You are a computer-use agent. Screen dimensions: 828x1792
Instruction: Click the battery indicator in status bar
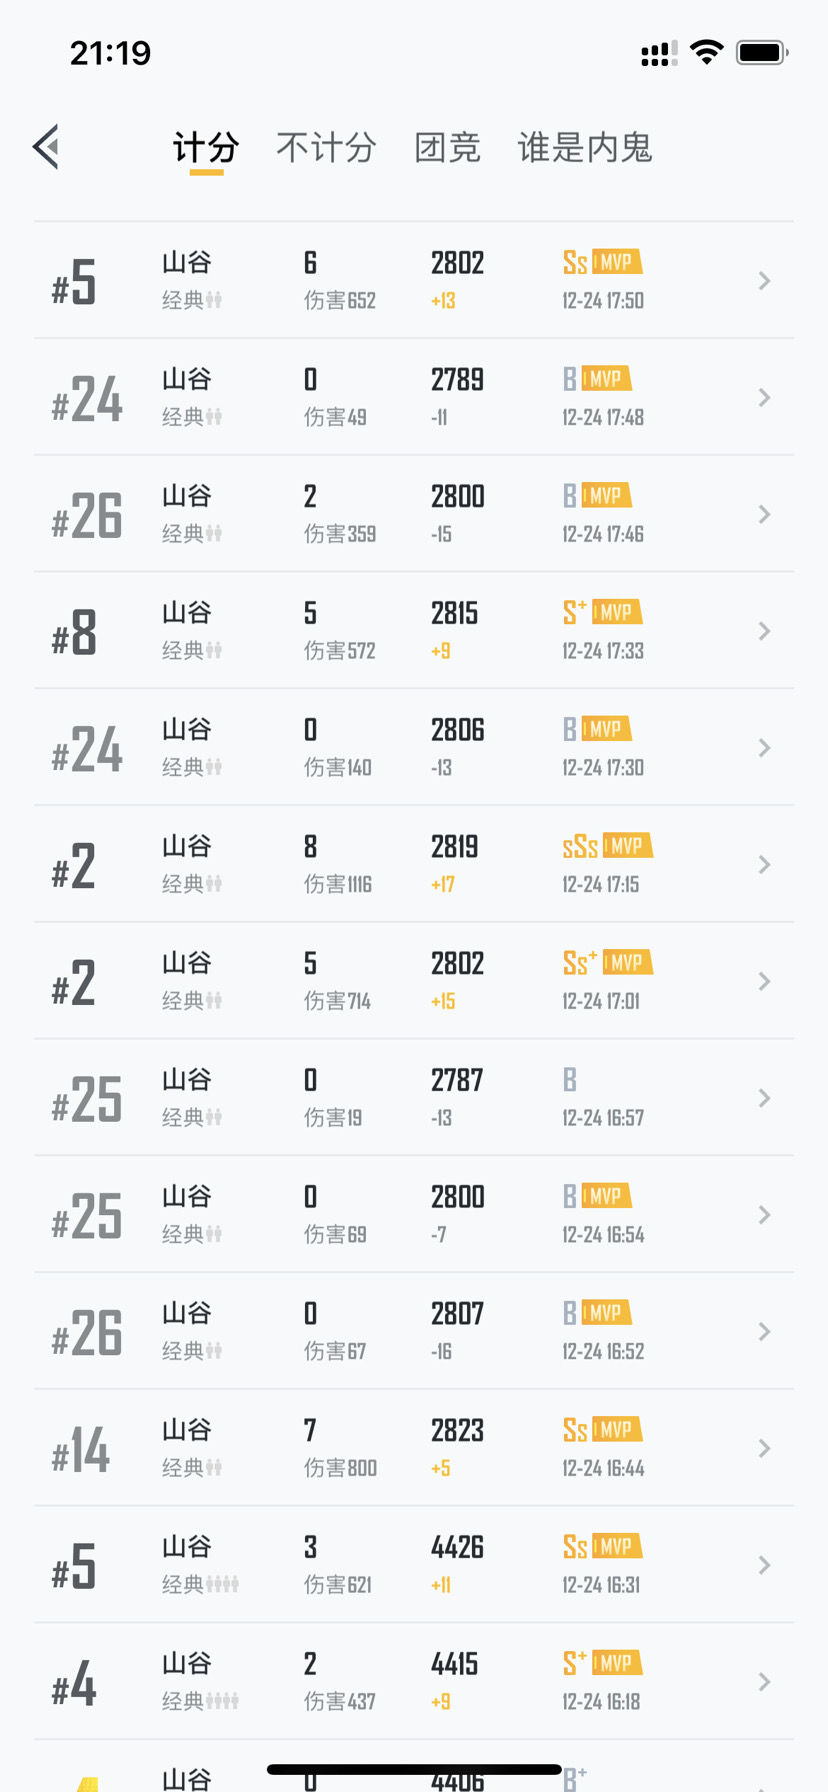763,52
